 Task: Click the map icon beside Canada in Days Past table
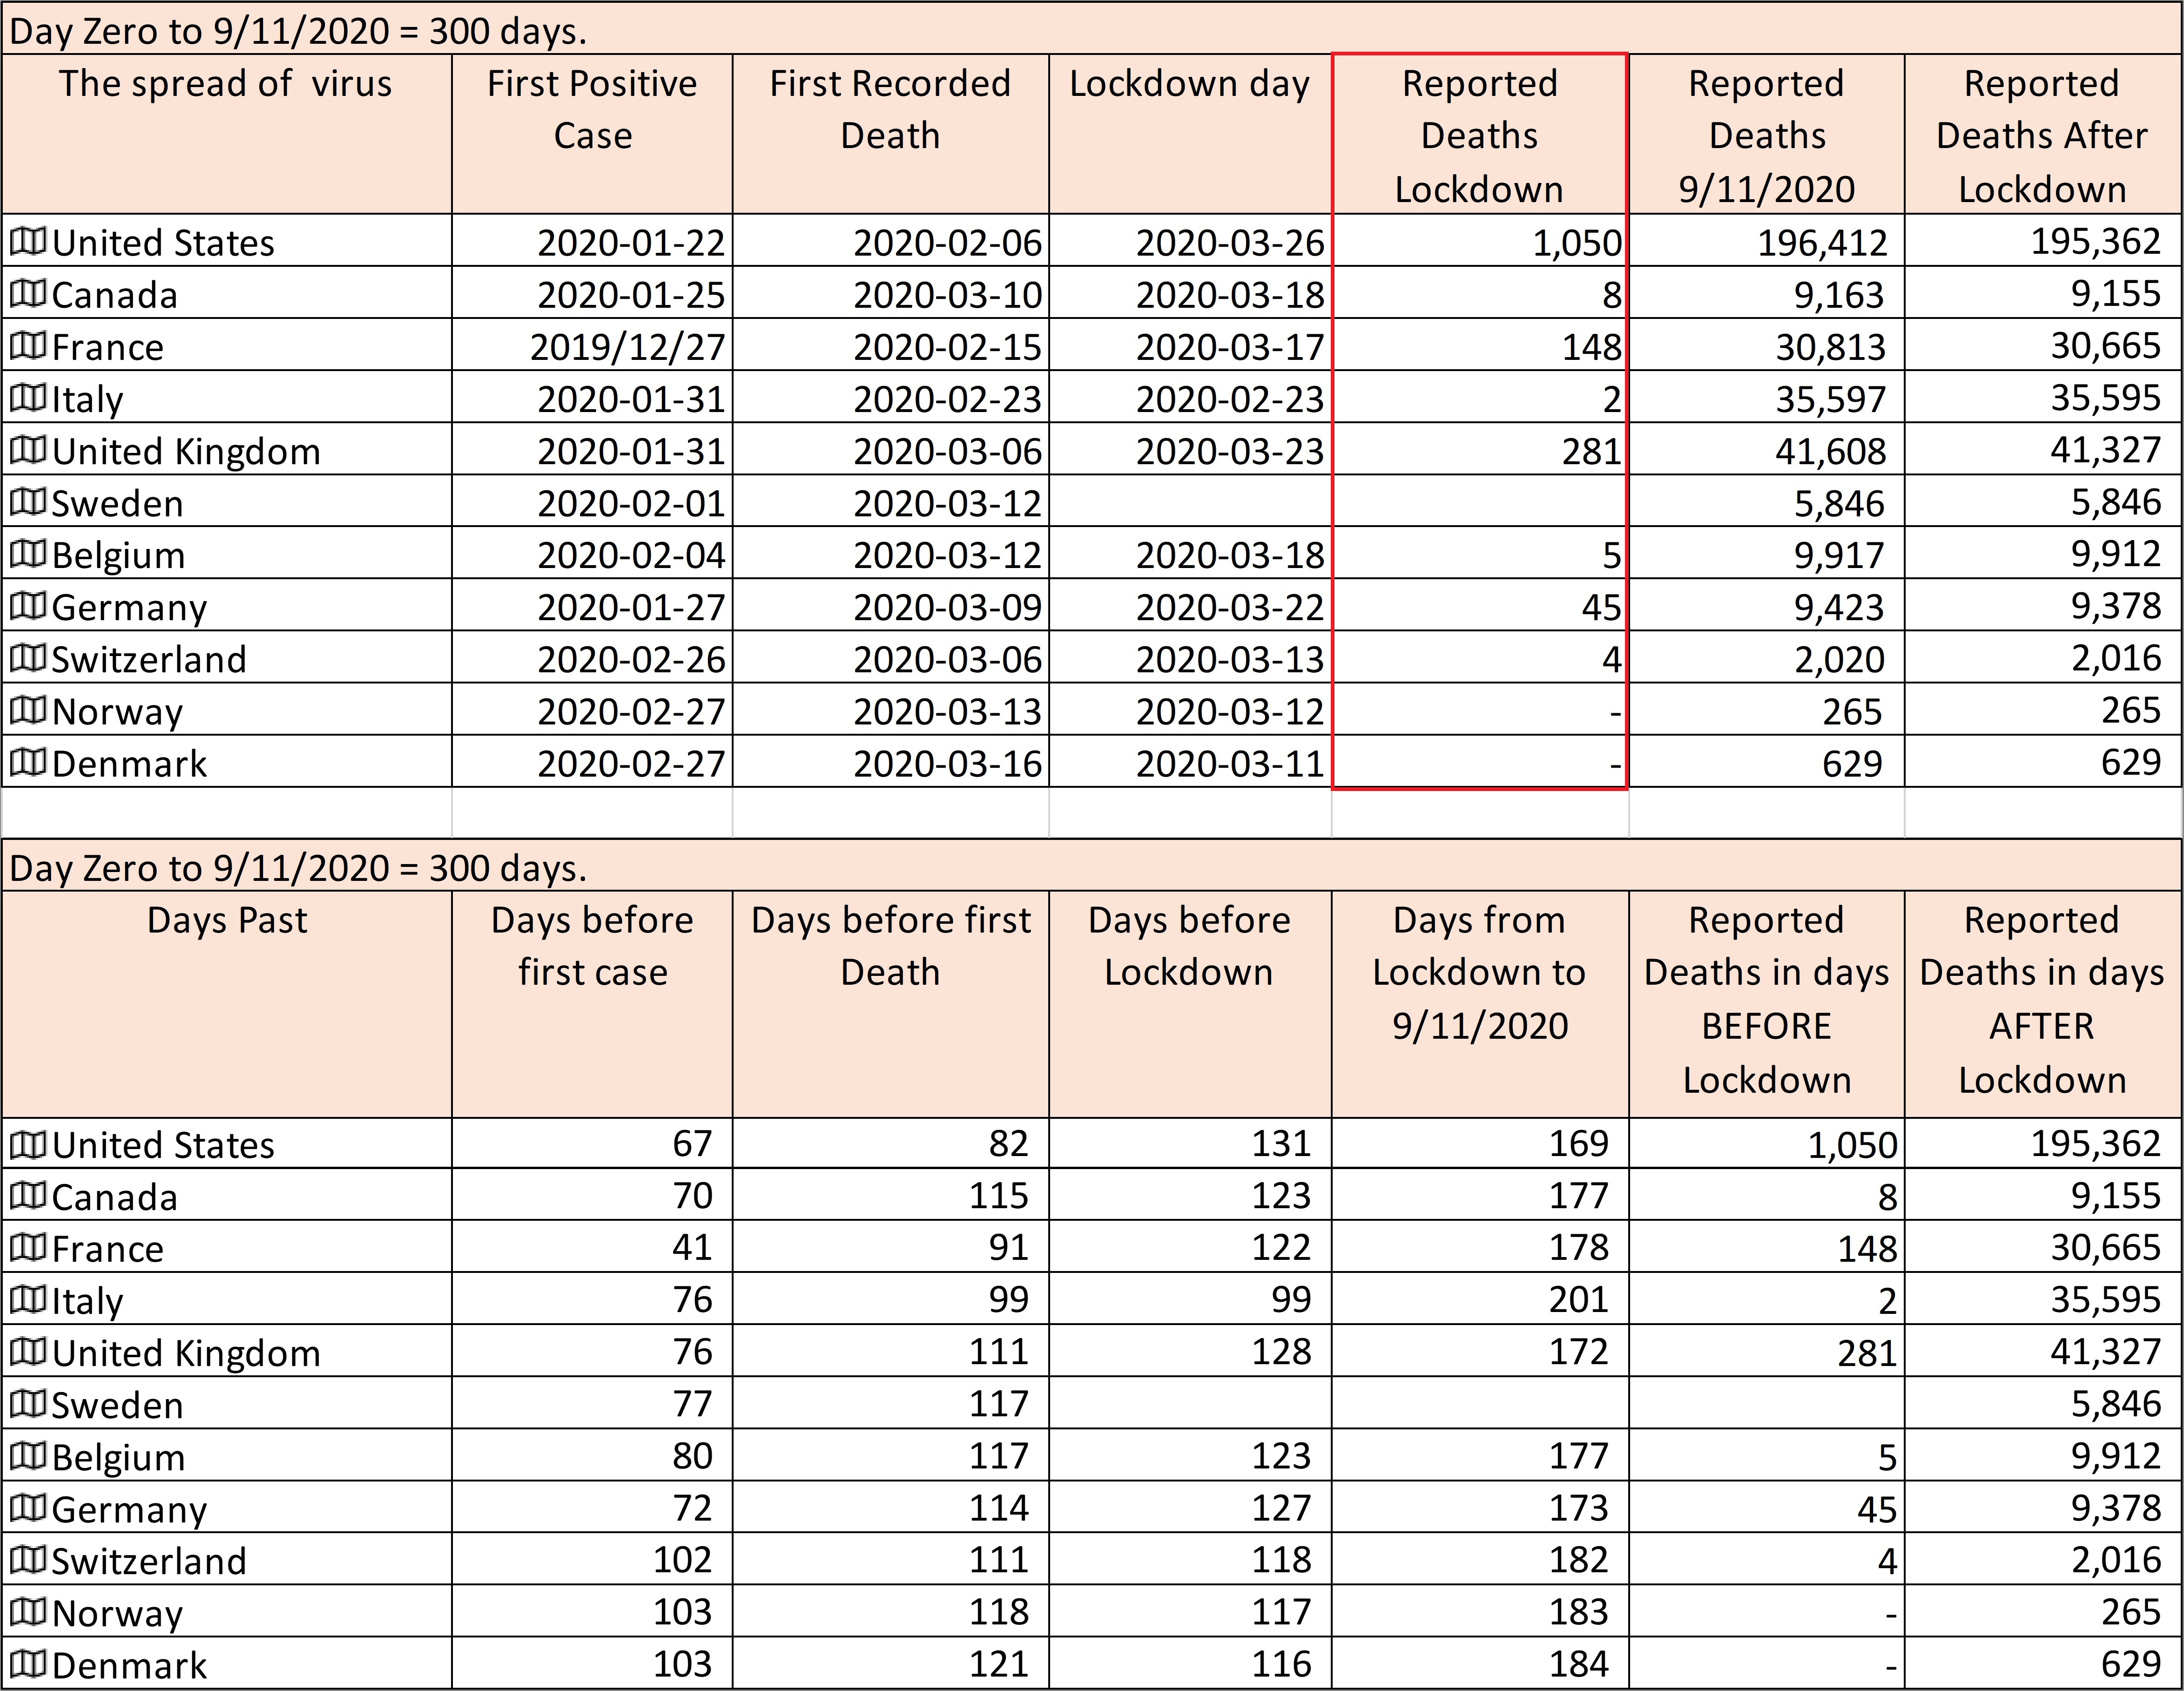(x=28, y=1195)
